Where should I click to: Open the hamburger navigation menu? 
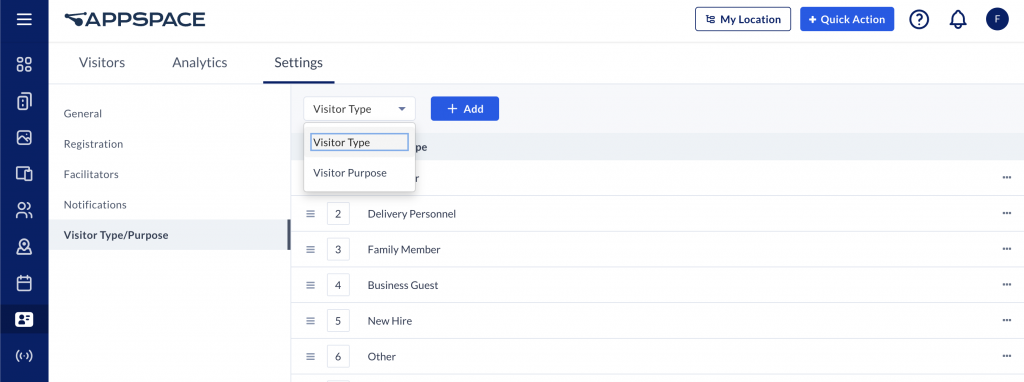(24, 19)
